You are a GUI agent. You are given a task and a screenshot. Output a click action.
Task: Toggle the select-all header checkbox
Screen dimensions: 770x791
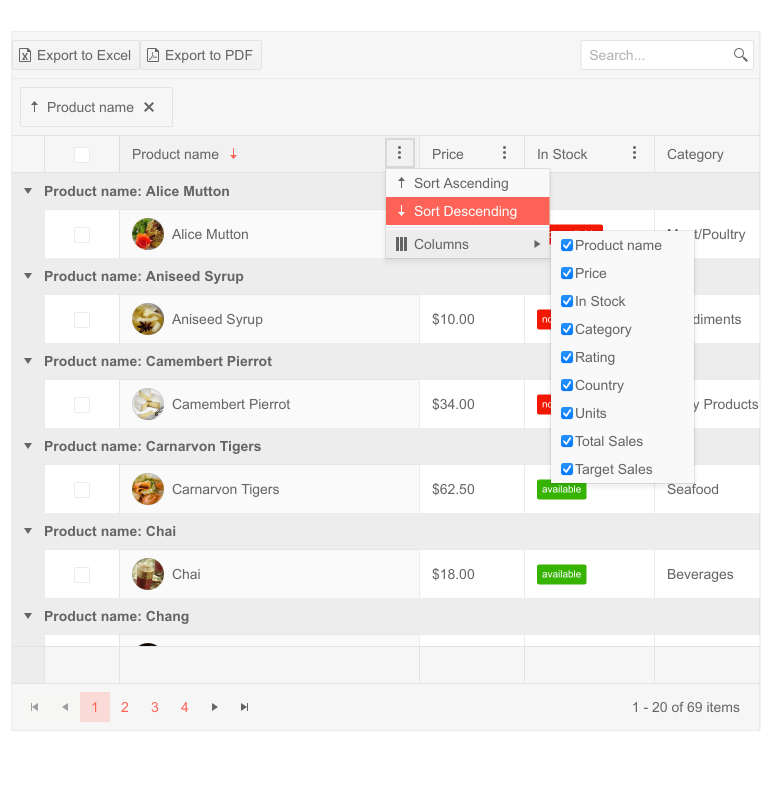[x=82, y=154]
